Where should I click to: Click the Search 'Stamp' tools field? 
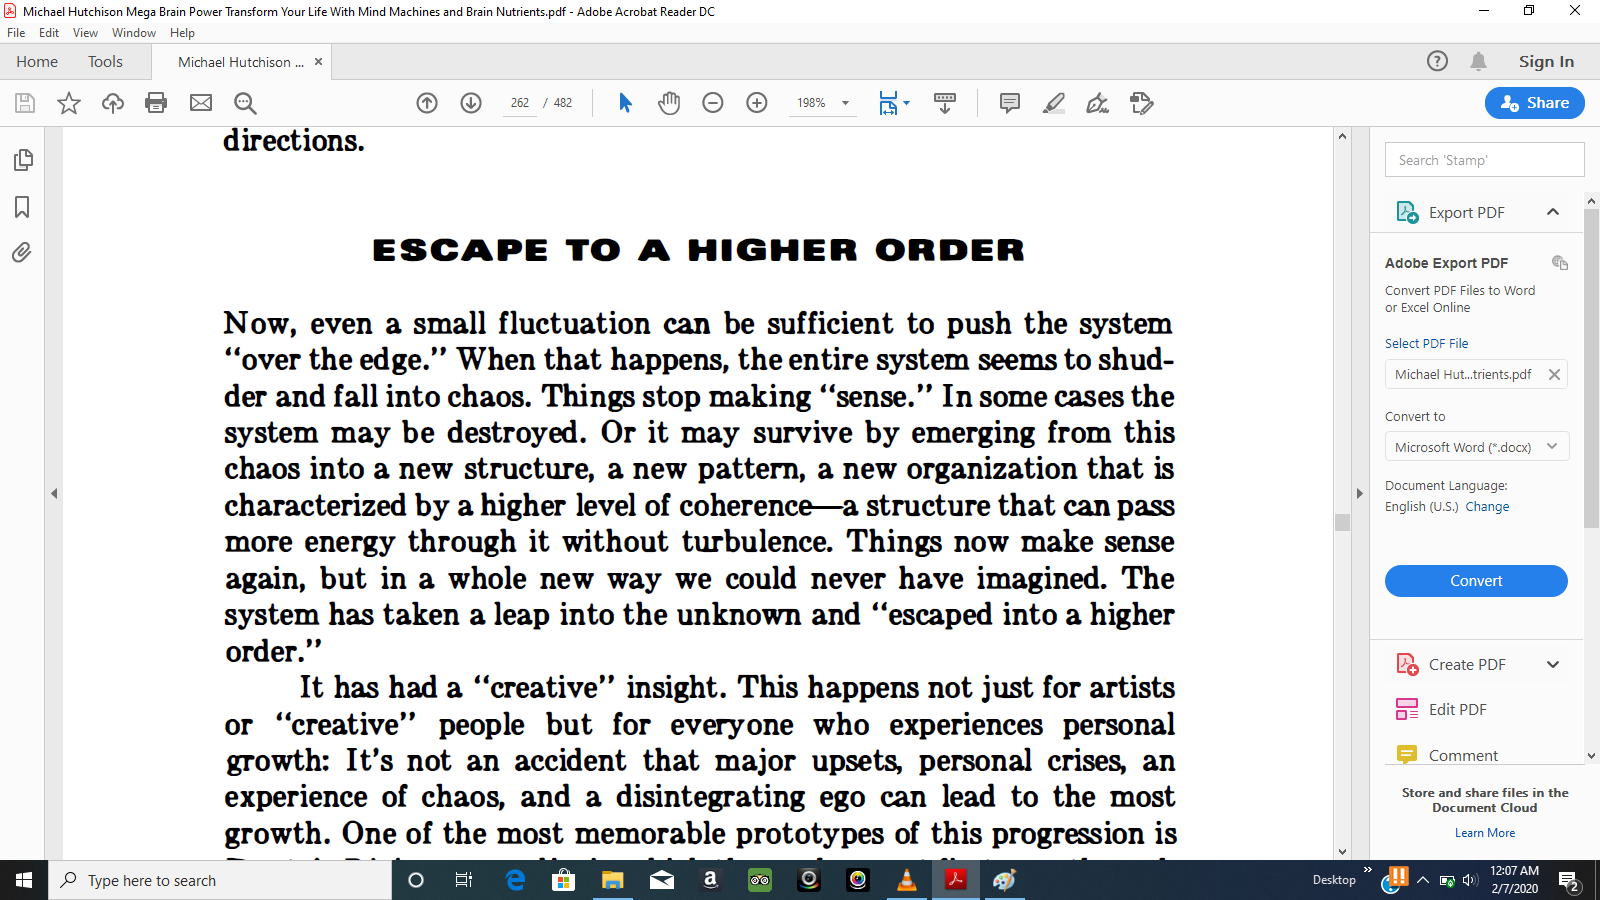(1484, 160)
